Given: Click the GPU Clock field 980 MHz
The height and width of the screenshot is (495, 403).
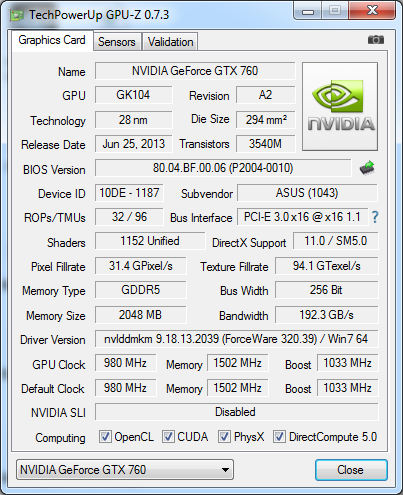Looking at the screenshot, I should (125, 363).
